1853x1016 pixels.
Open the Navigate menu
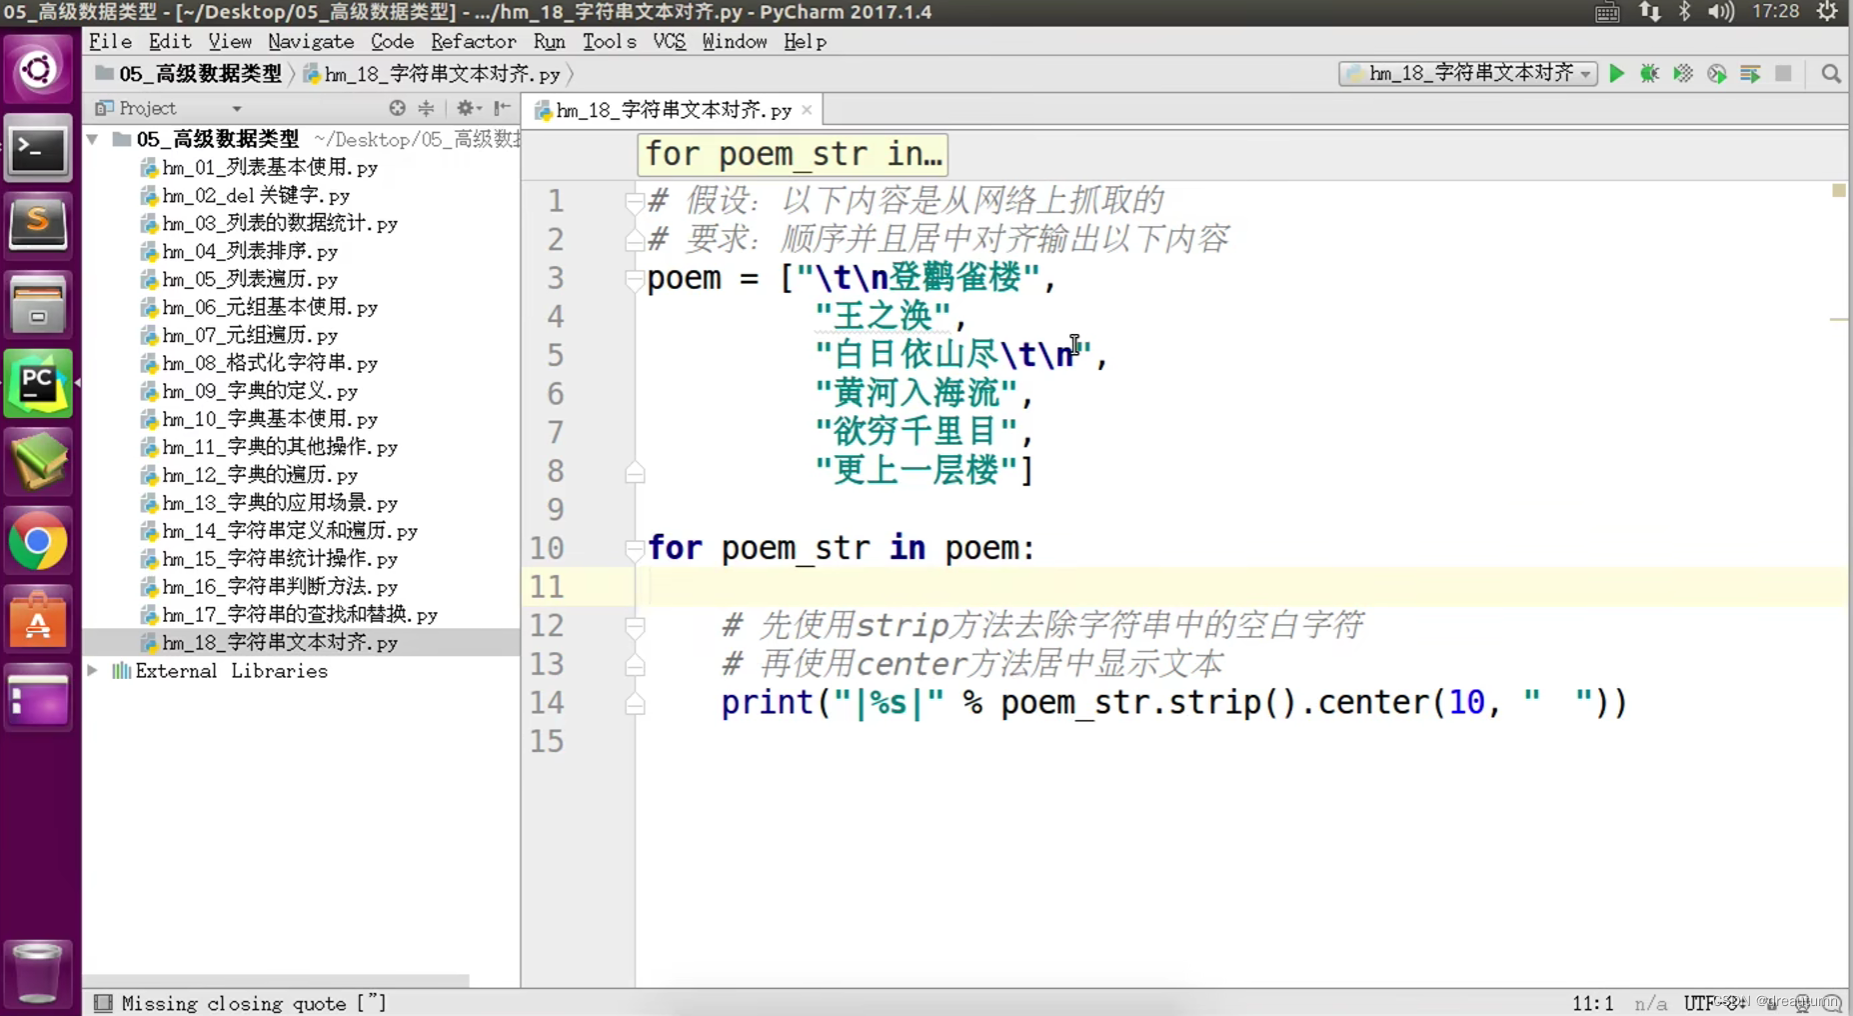(311, 42)
